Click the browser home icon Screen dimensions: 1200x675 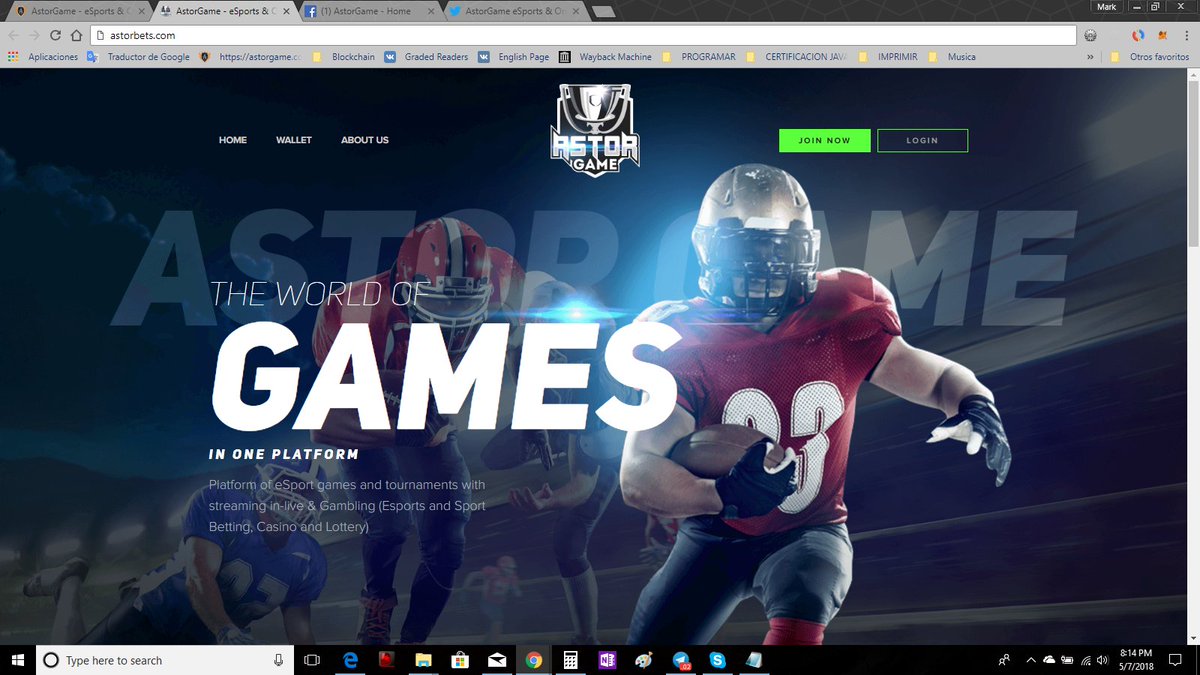coord(76,35)
